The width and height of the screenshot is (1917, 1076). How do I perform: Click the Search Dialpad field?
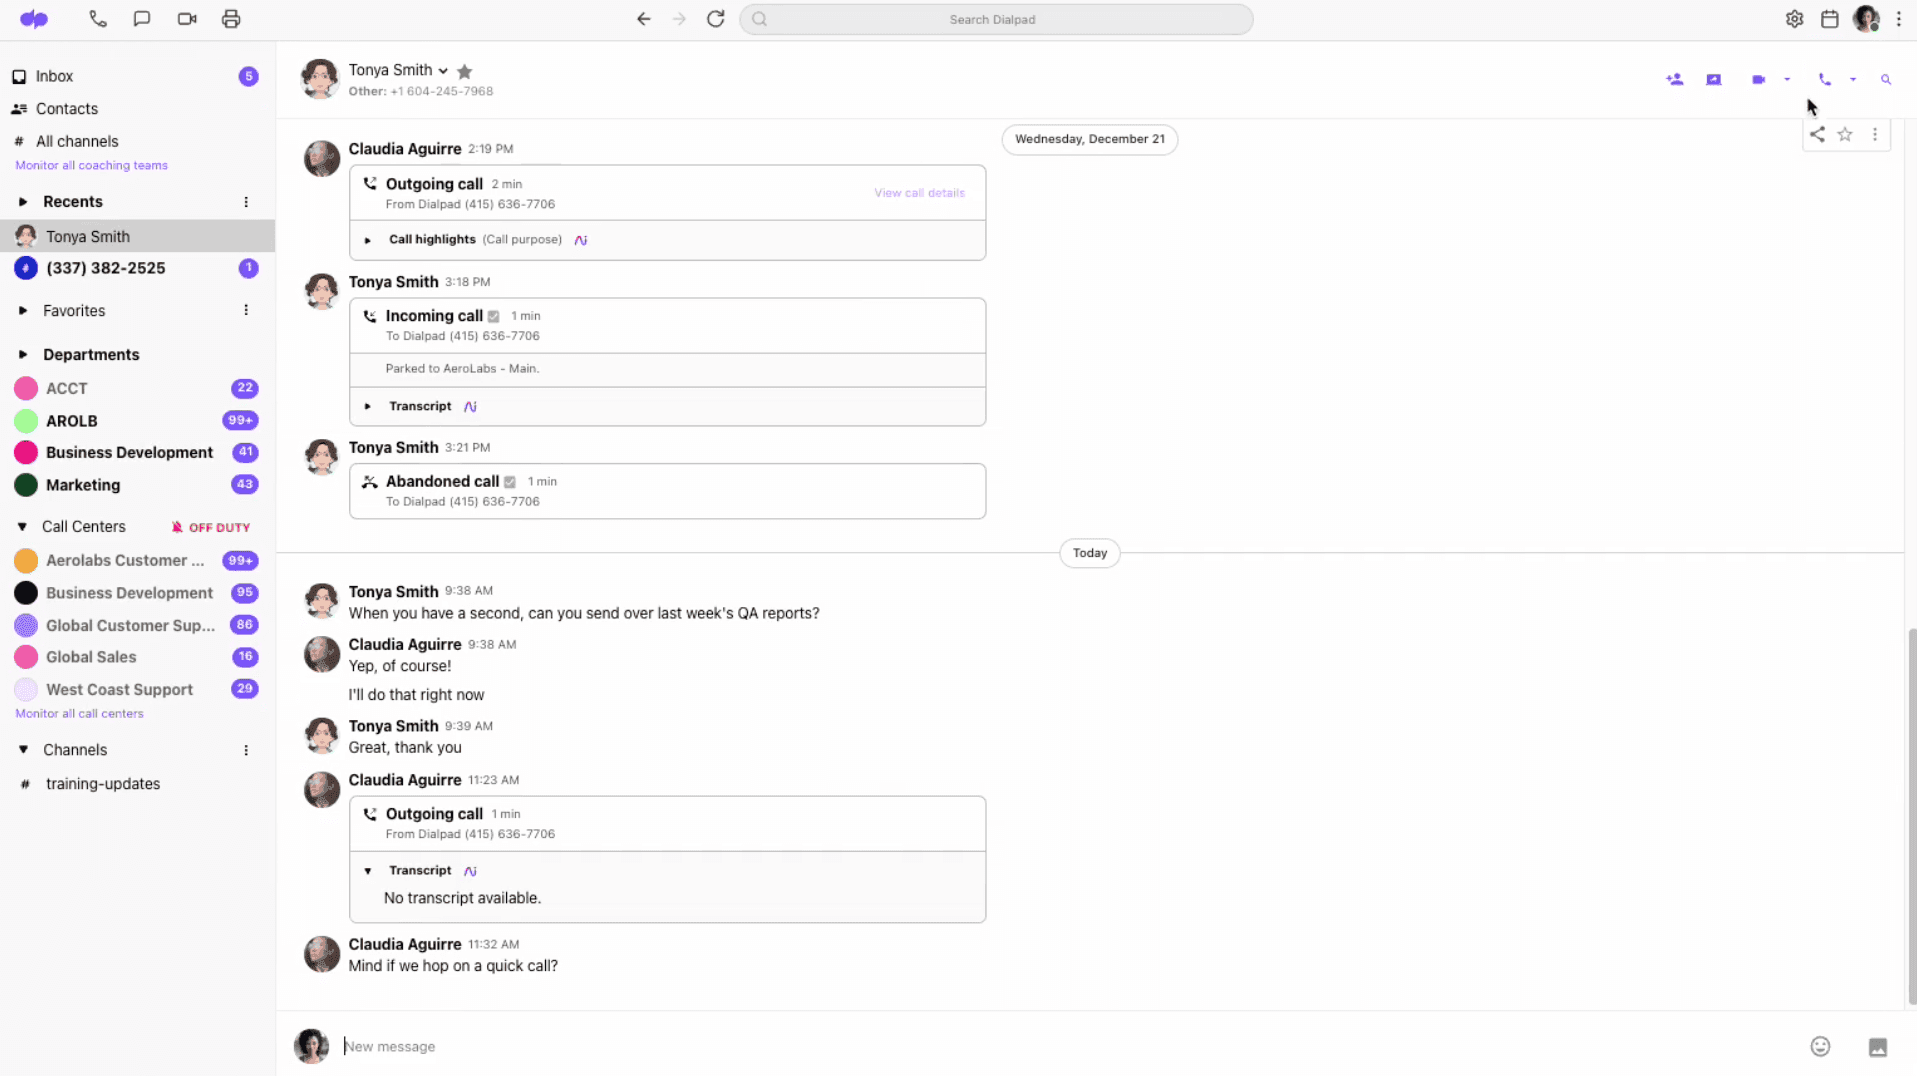pyautogui.click(x=996, y=19)
